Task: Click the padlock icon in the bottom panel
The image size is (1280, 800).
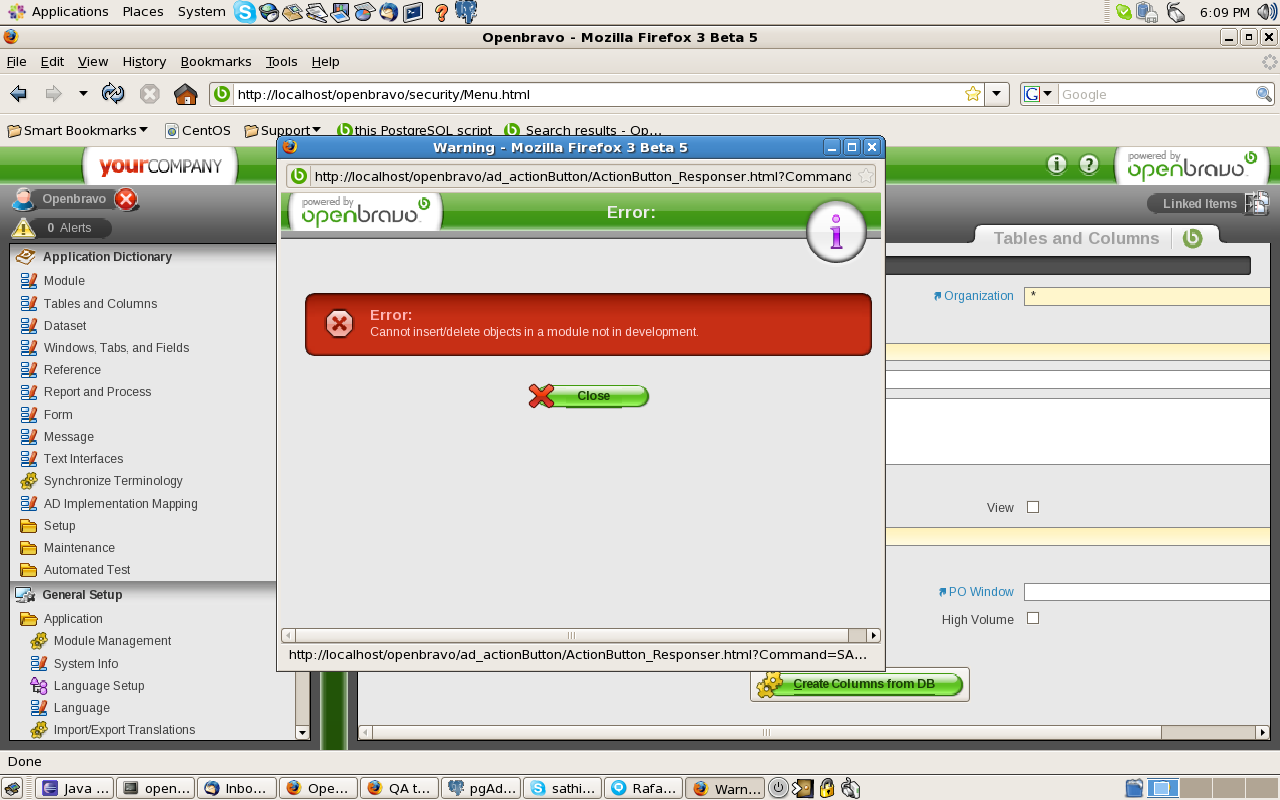Action: [827, 788]
